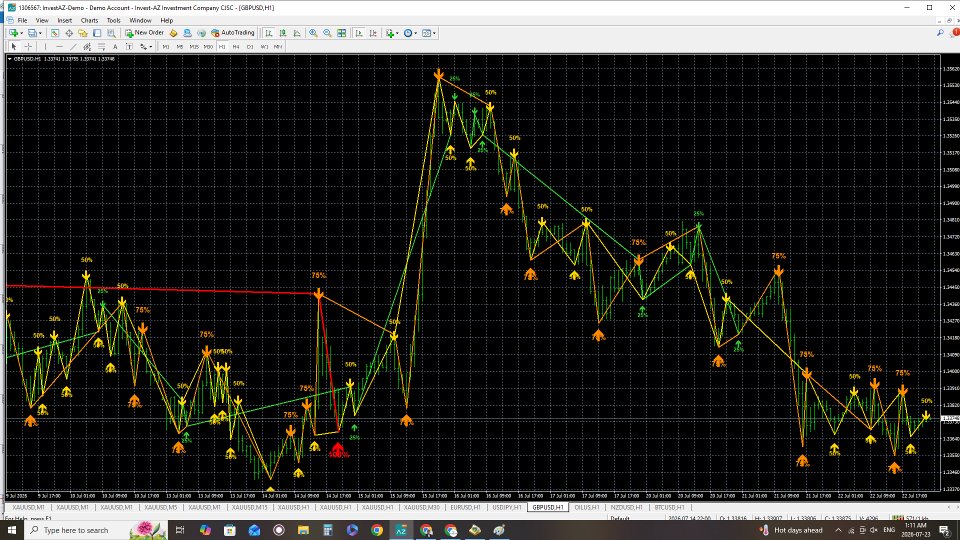
Task: Expand the Periods dropdown arrow
Action: [x=416, y=33]
